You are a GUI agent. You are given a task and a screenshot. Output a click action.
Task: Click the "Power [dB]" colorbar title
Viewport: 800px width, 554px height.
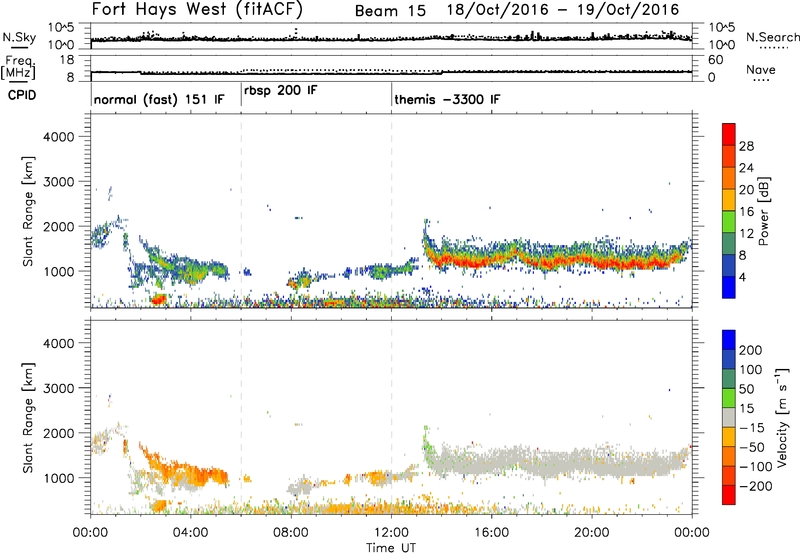coord(763,211)
